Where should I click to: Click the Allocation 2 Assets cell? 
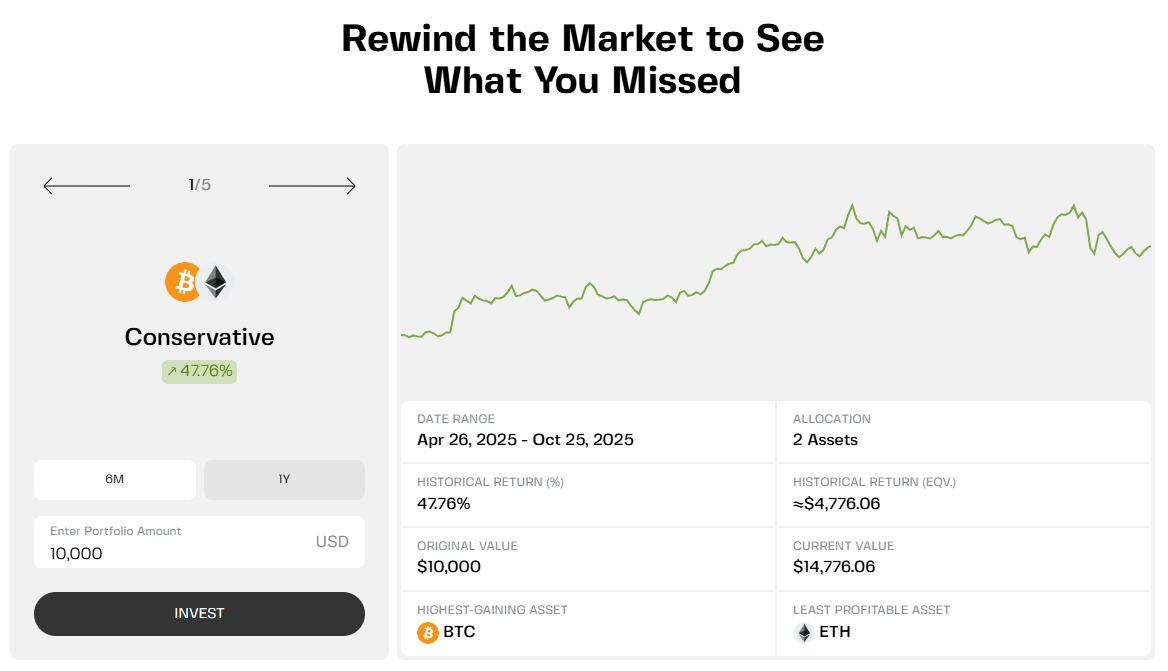[x=963, y=431]
